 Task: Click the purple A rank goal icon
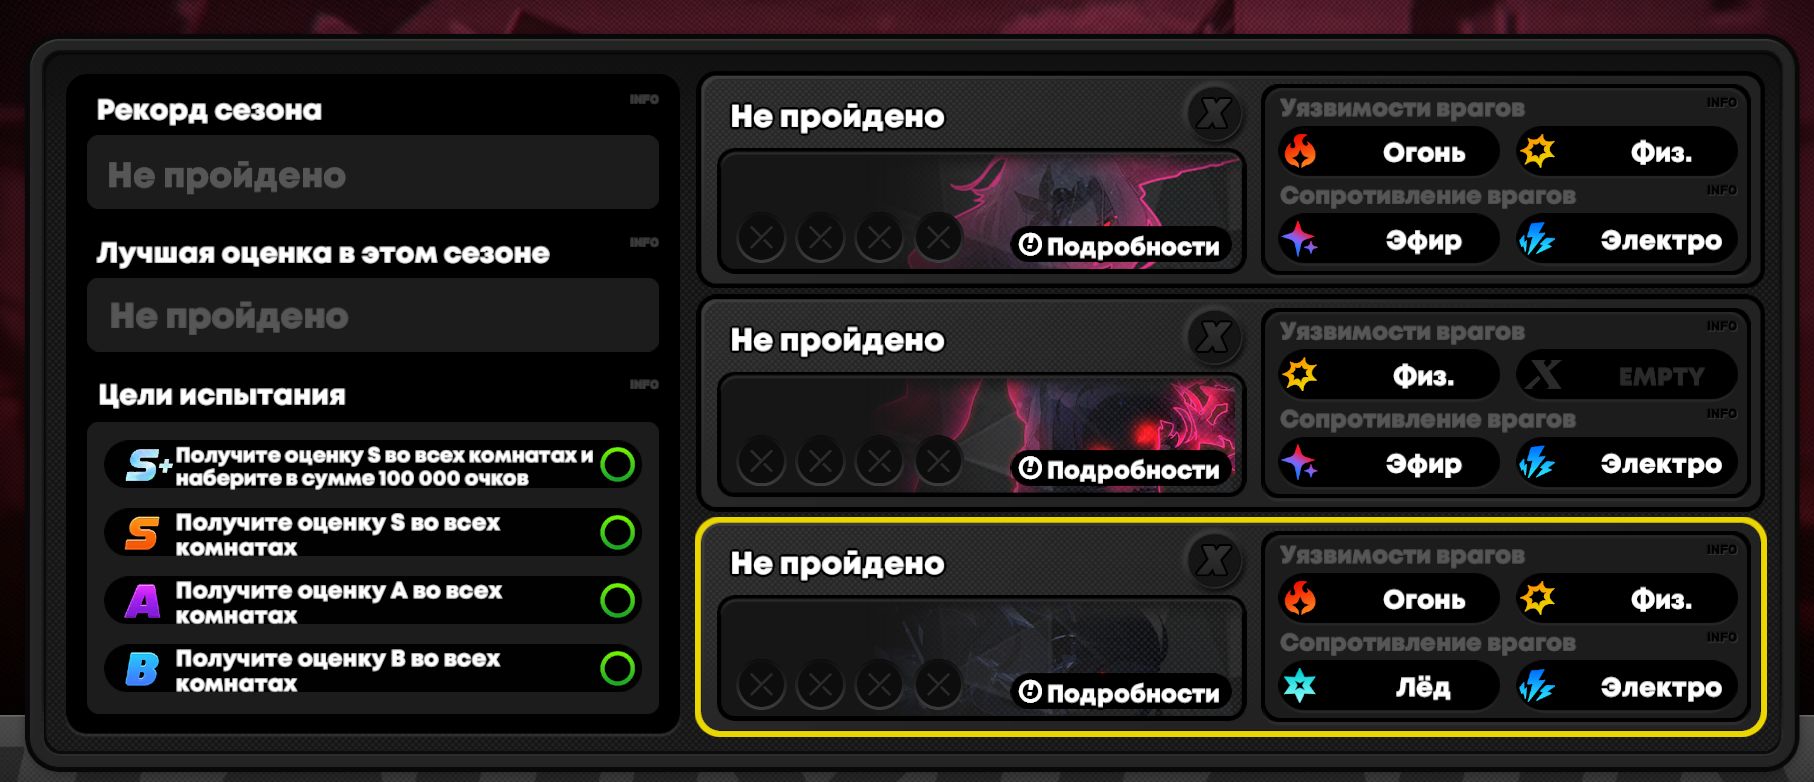(x=142, y=601)
